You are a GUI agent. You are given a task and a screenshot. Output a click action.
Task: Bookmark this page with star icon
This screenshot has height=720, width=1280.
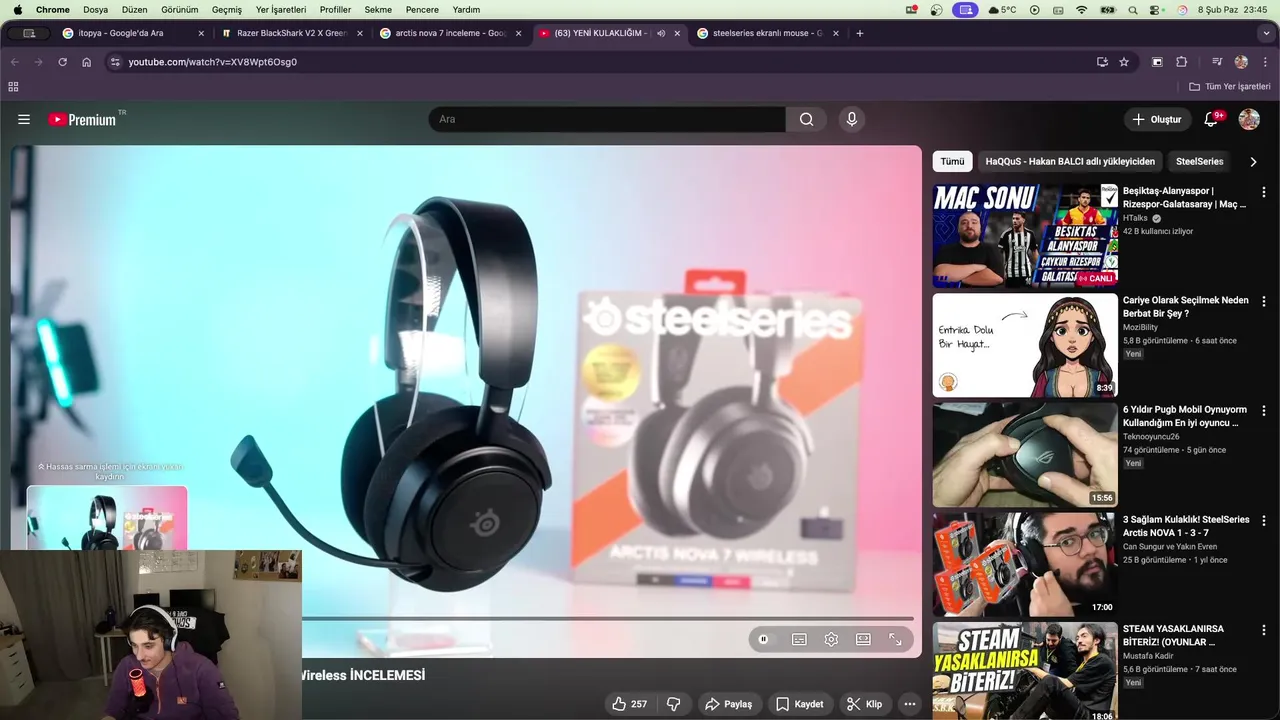(1124, 62)
